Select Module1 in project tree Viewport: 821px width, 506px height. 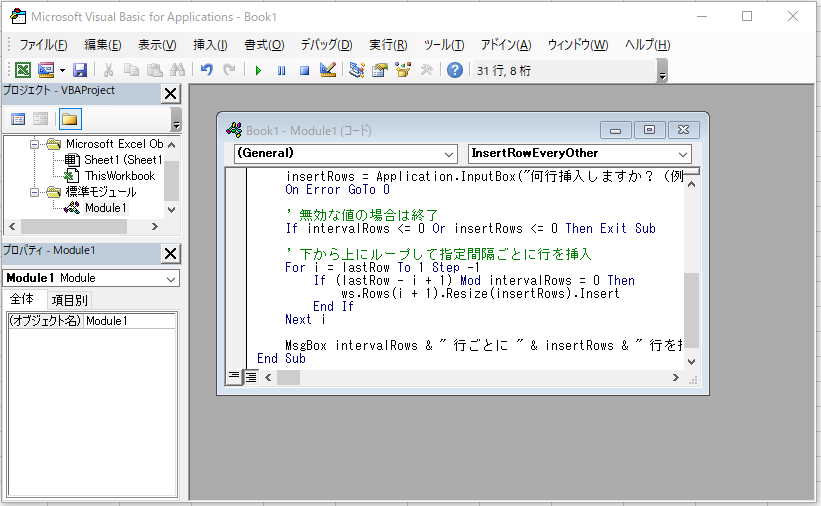[x=105, y=208]
